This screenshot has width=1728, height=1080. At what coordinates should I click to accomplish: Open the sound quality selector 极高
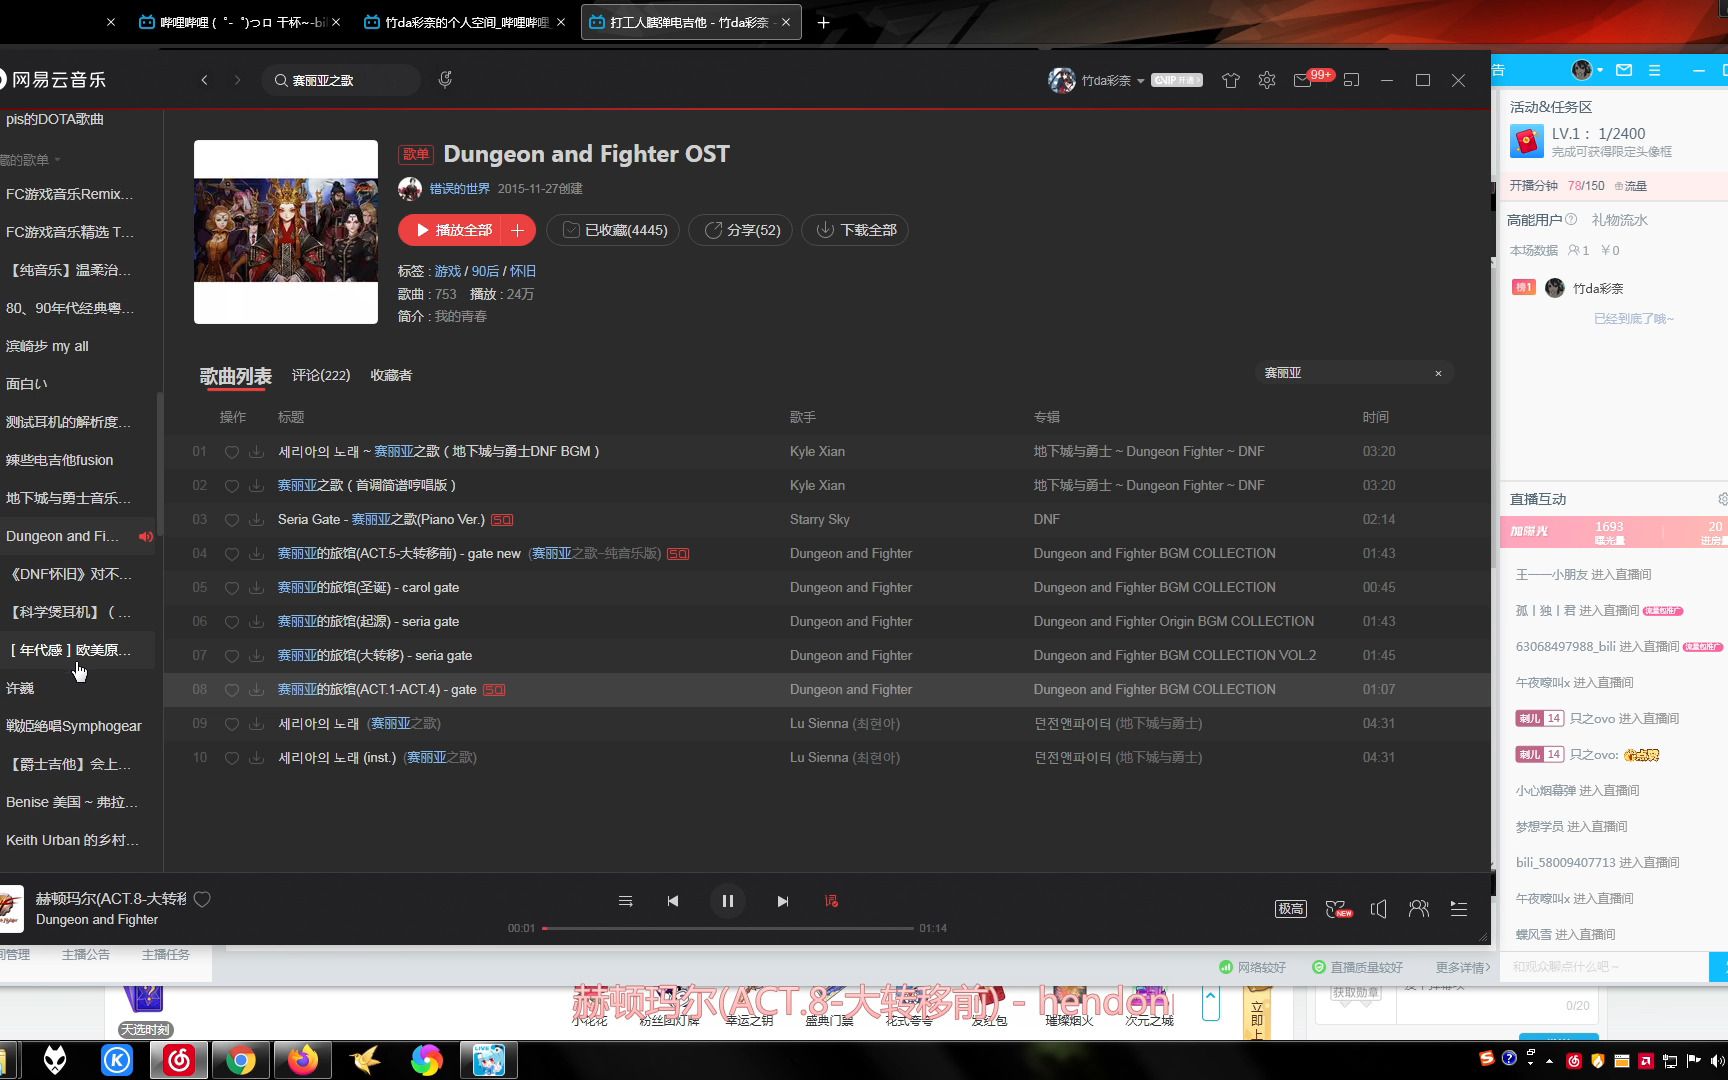click(x=1290, y=909)
